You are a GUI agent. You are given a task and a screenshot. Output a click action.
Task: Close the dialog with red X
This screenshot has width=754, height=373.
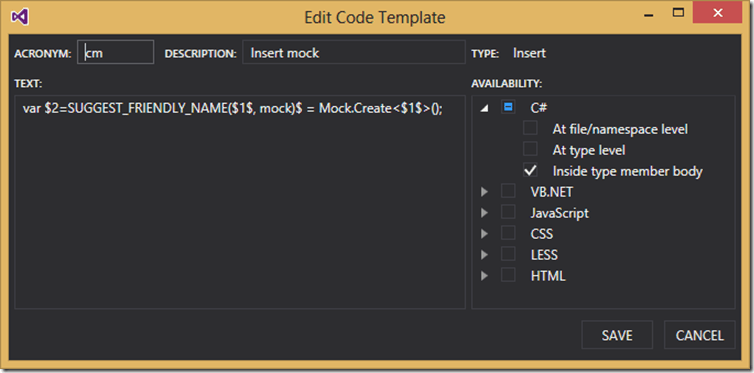(718, 13)
